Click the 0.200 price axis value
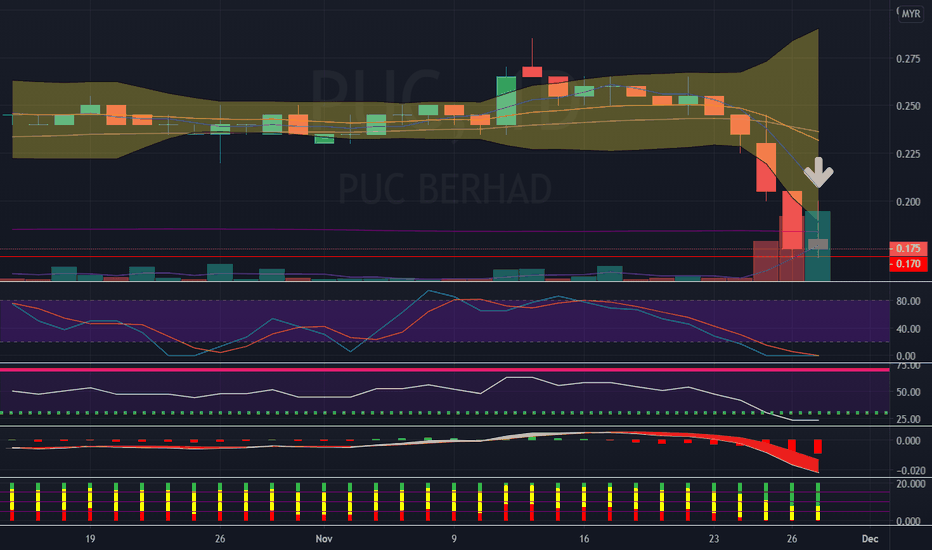 [x=908, y=202]
